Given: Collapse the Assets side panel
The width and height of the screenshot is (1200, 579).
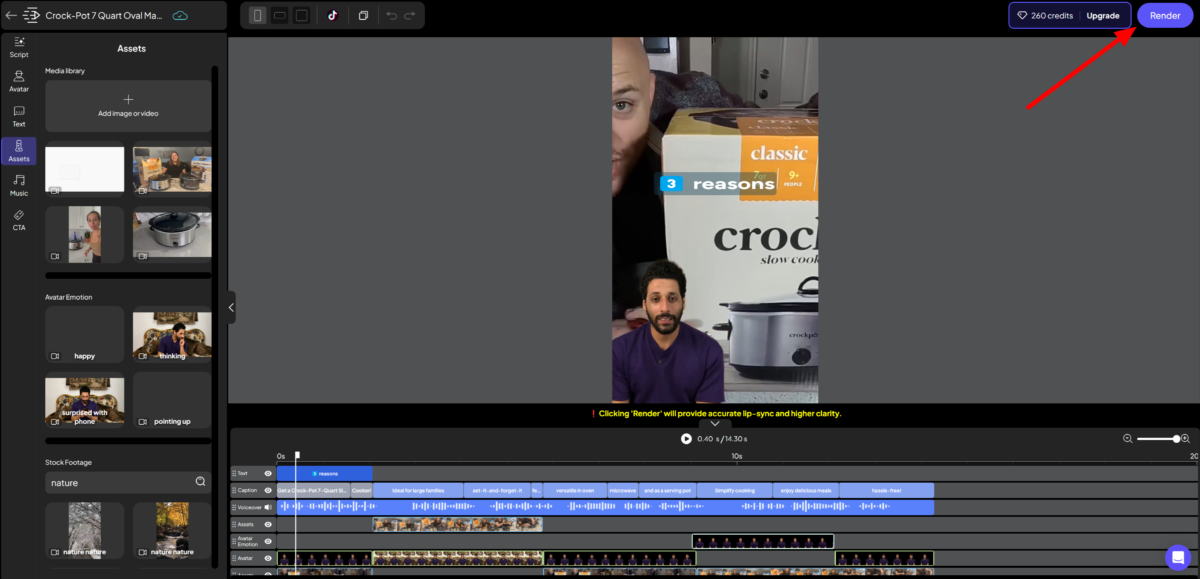Looking at the screenshot, I should [231, 307].
